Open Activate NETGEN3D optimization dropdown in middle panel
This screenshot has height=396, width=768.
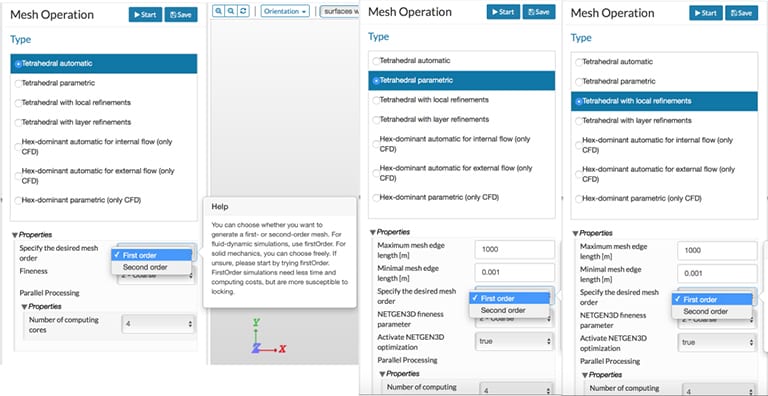point(514,341)
